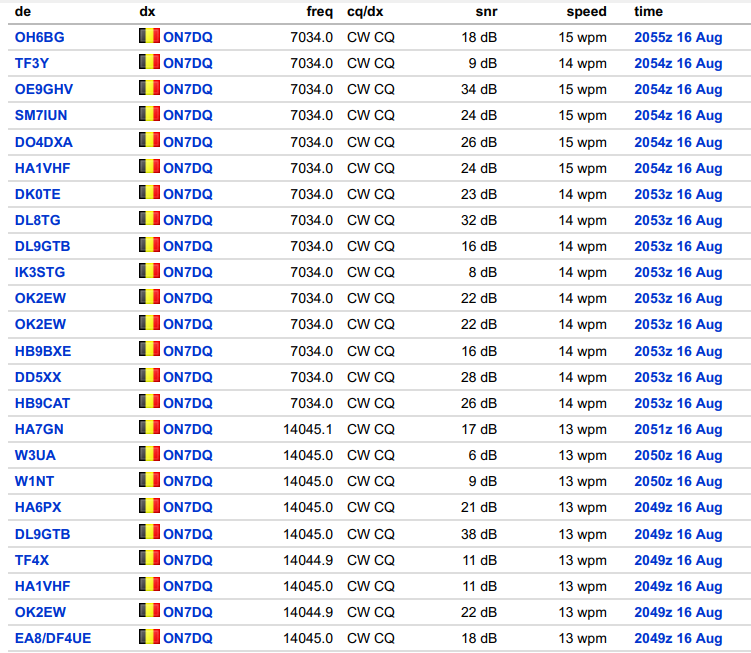Open spotter callsign EA8/DF4UE
Screen dimensions: 751x653
click(x=53, y=638)
